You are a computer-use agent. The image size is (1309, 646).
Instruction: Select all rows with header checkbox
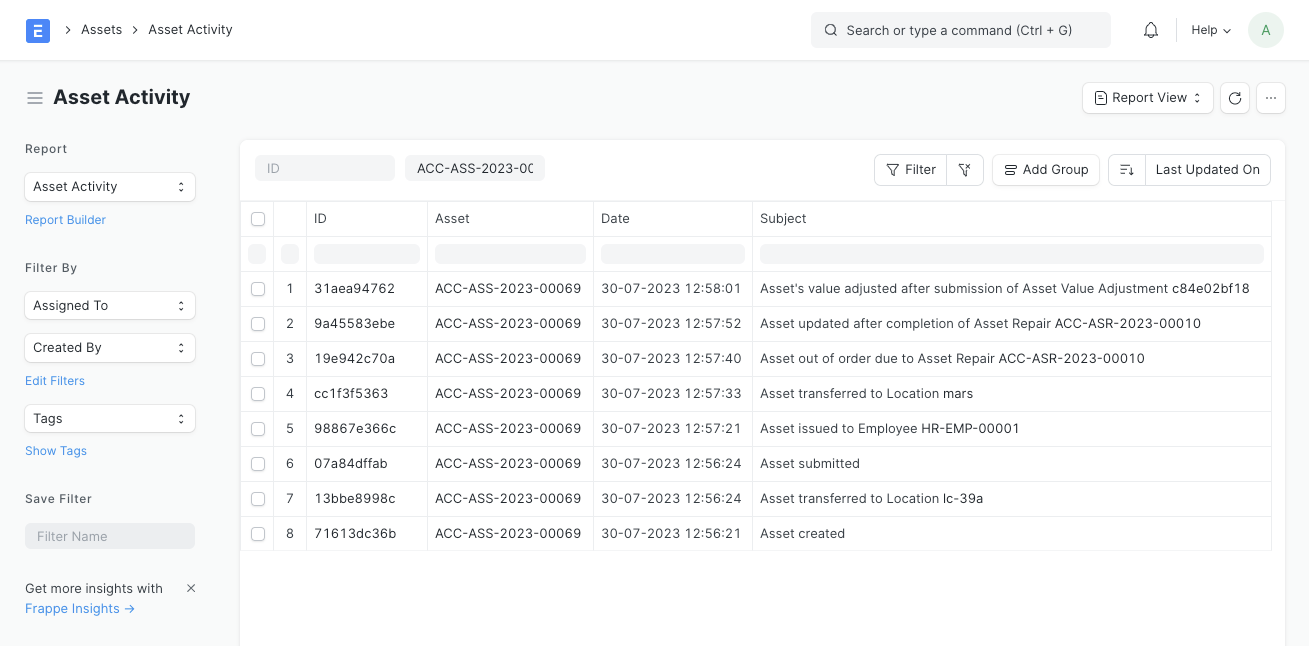tap(258, 219)
